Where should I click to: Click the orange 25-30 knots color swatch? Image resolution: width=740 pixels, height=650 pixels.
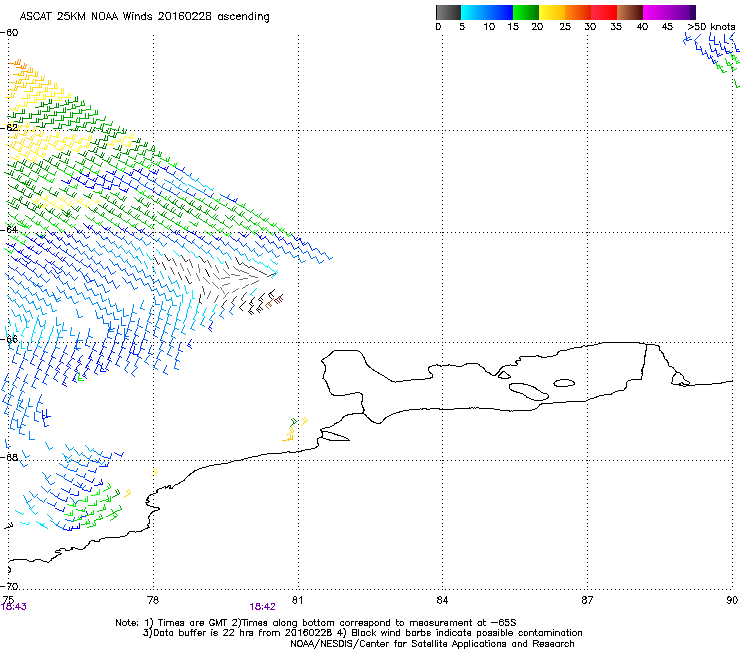(x=578, y=12)
